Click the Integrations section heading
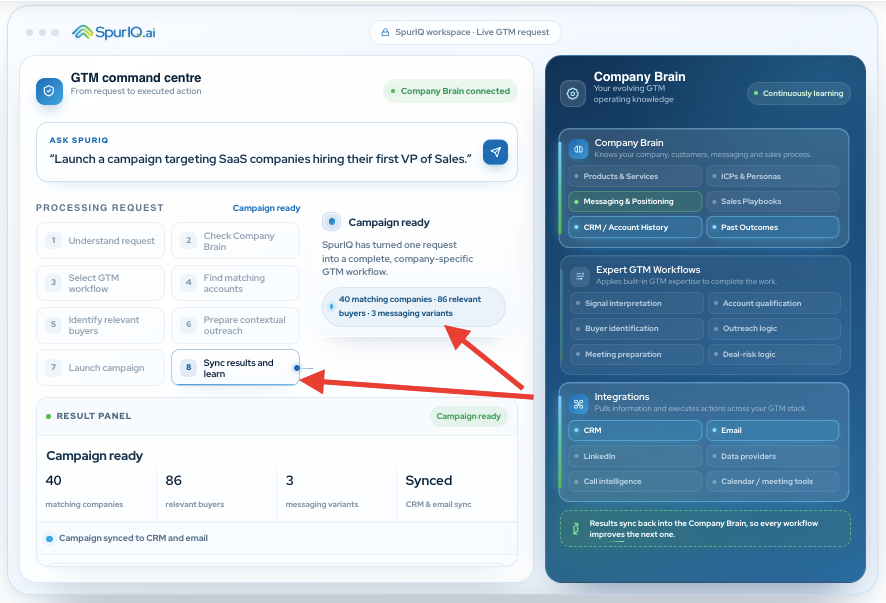Image resolution: width=886 pixels, height=603 pixels. 622,397
